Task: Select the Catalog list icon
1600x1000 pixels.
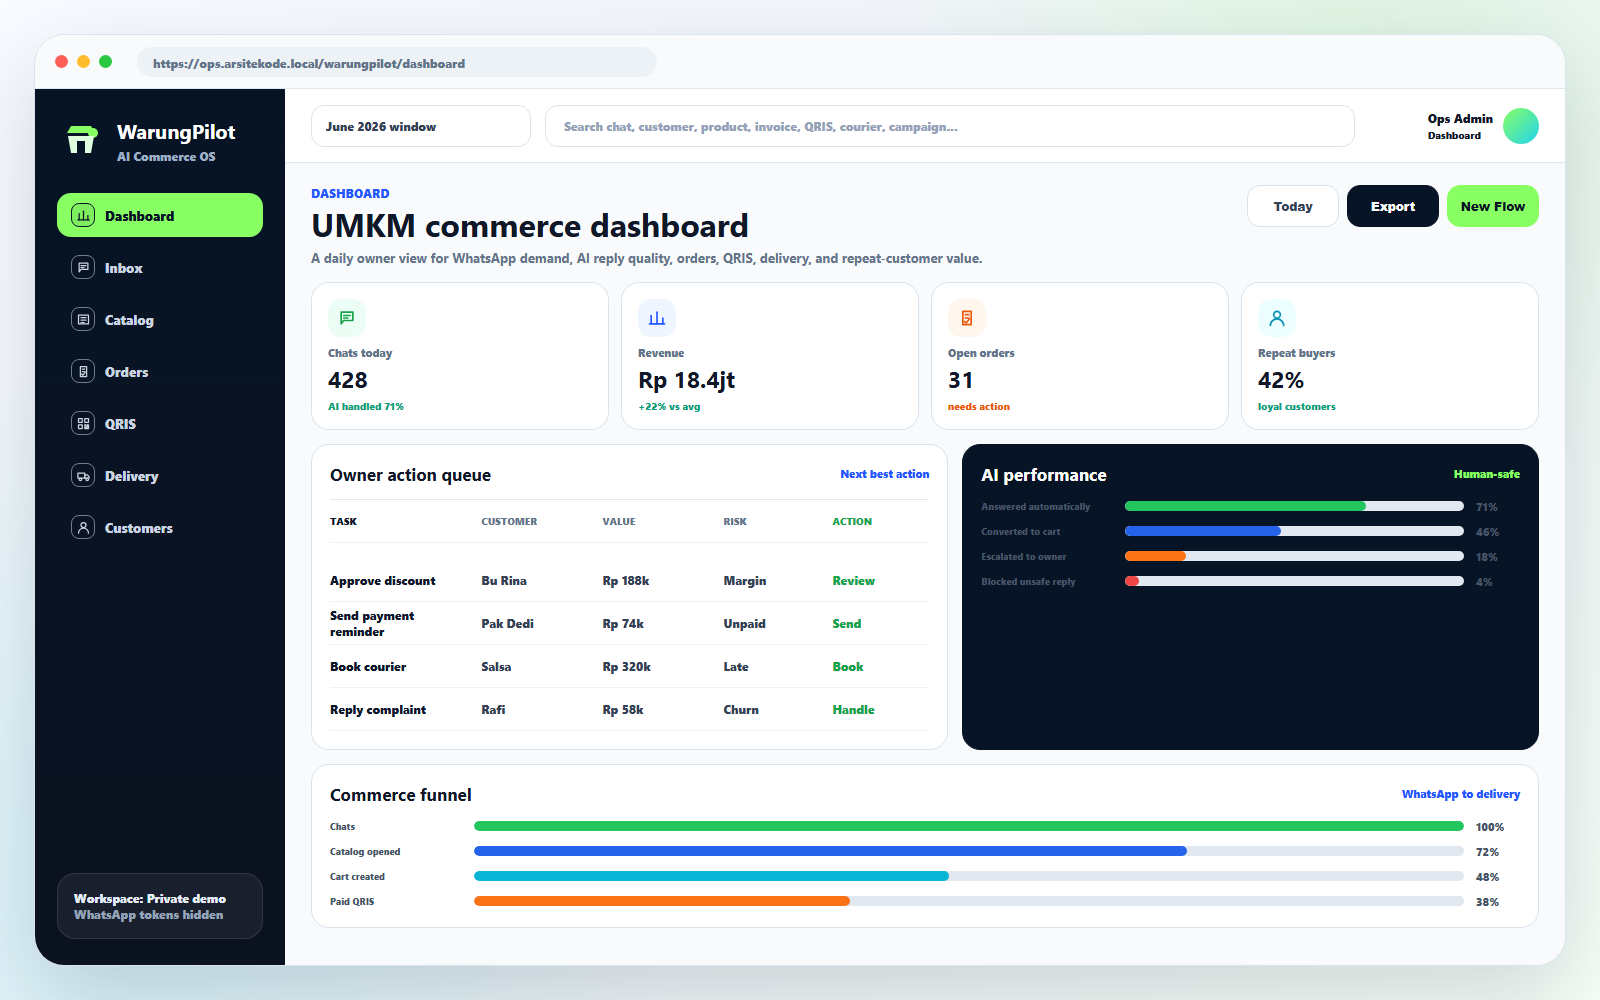Action: [83, 320]
